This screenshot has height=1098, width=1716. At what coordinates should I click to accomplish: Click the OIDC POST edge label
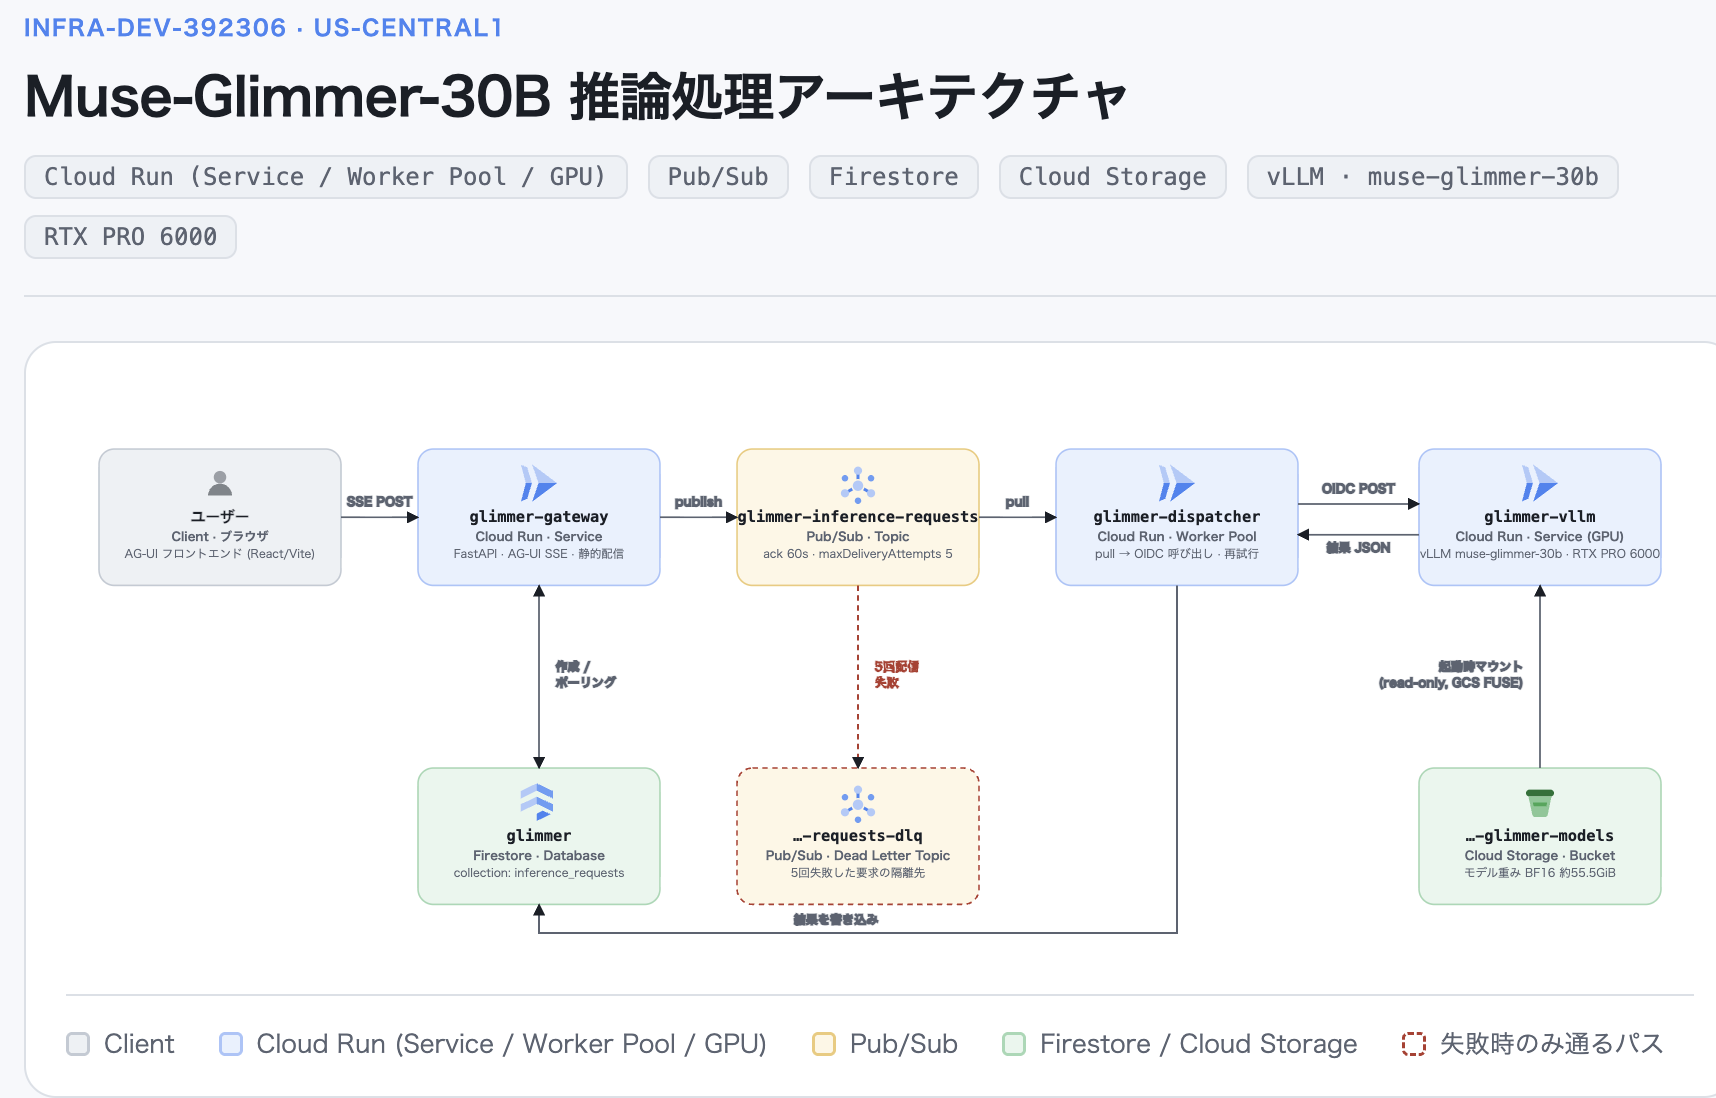pos(1358,489)
